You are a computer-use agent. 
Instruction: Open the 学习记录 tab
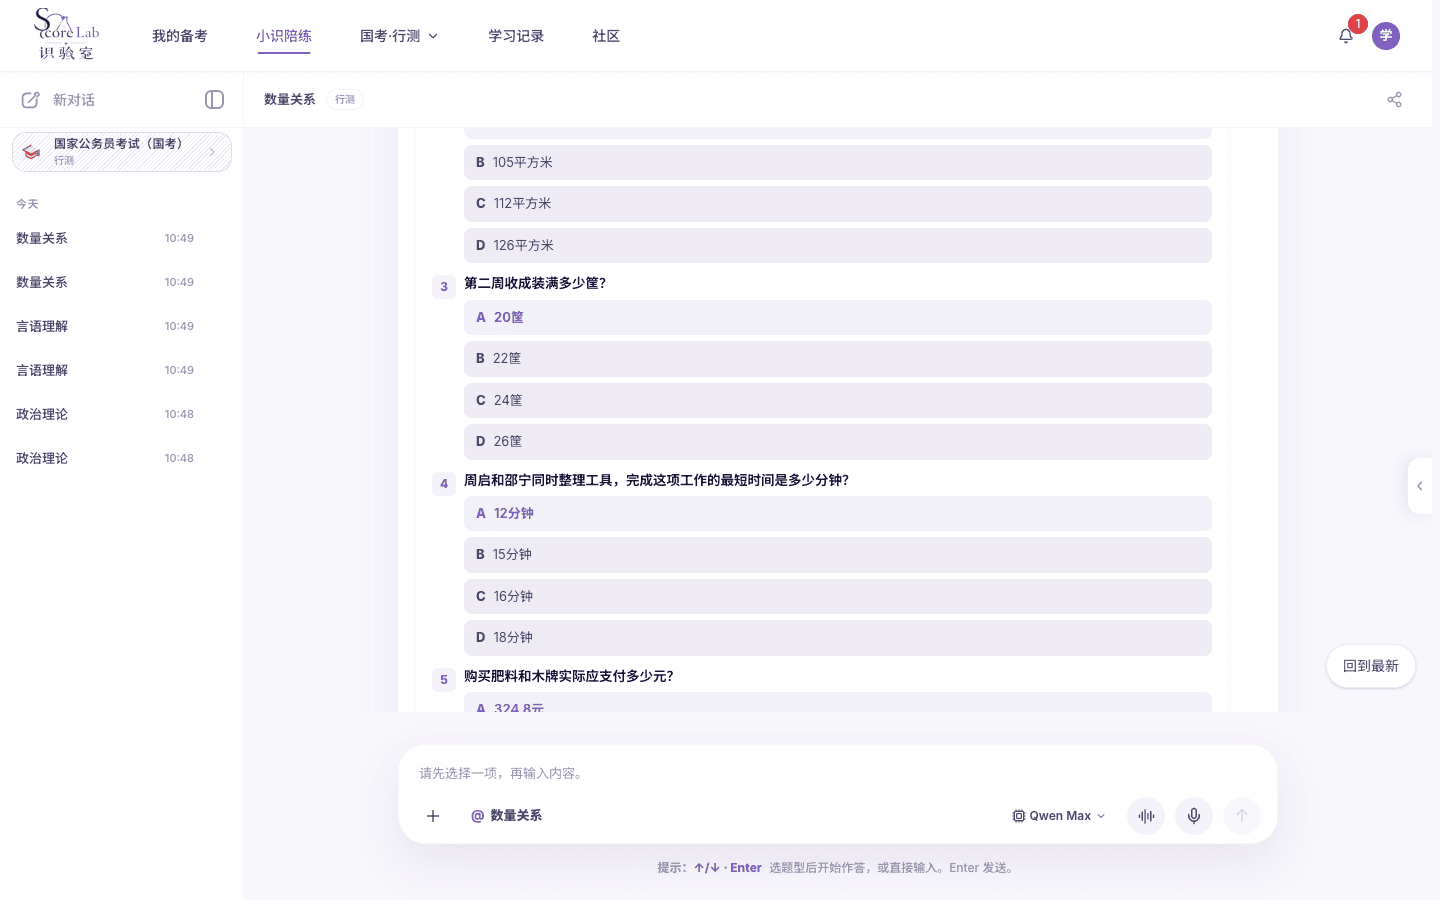516,36
